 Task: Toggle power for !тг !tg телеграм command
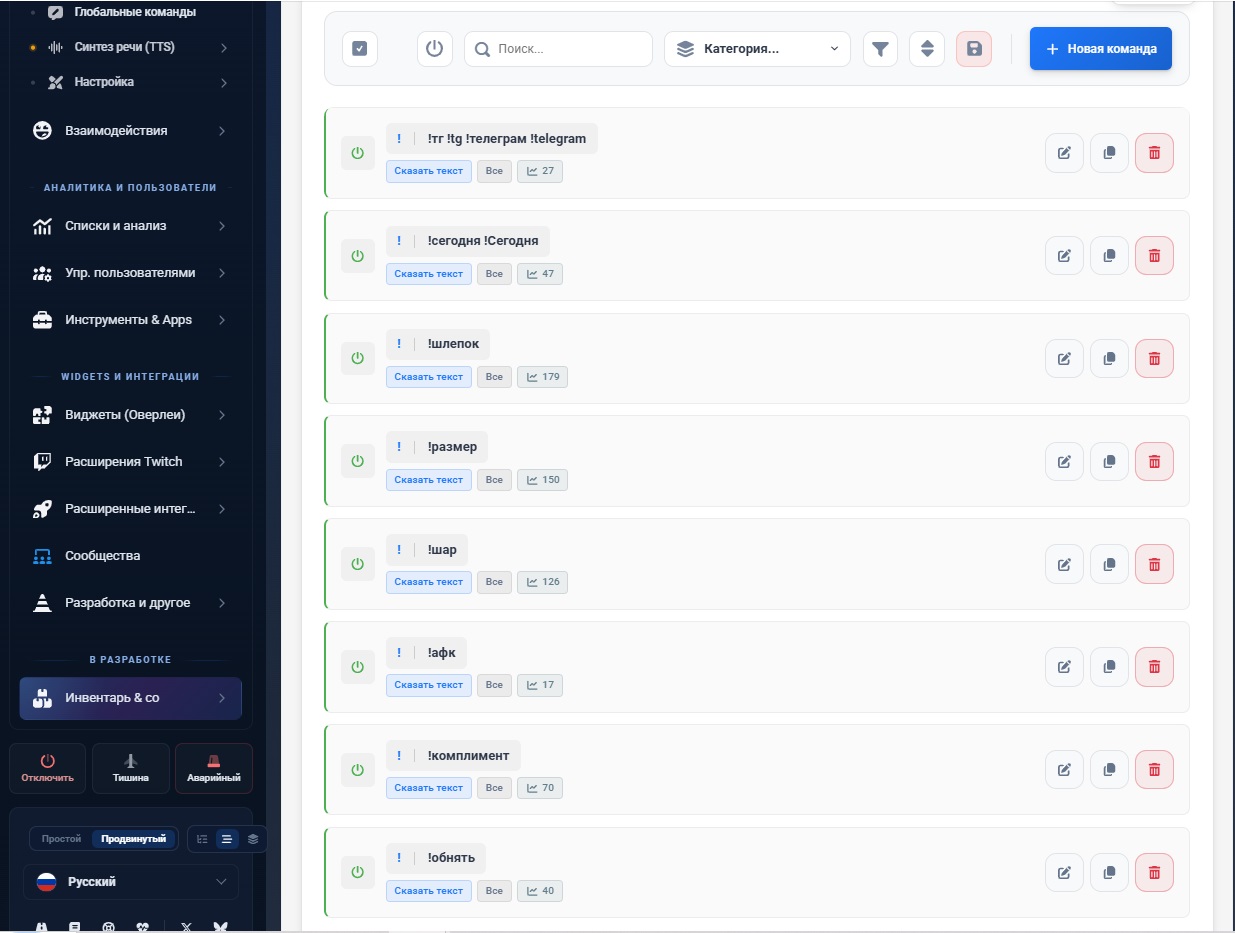pos(358,153)
